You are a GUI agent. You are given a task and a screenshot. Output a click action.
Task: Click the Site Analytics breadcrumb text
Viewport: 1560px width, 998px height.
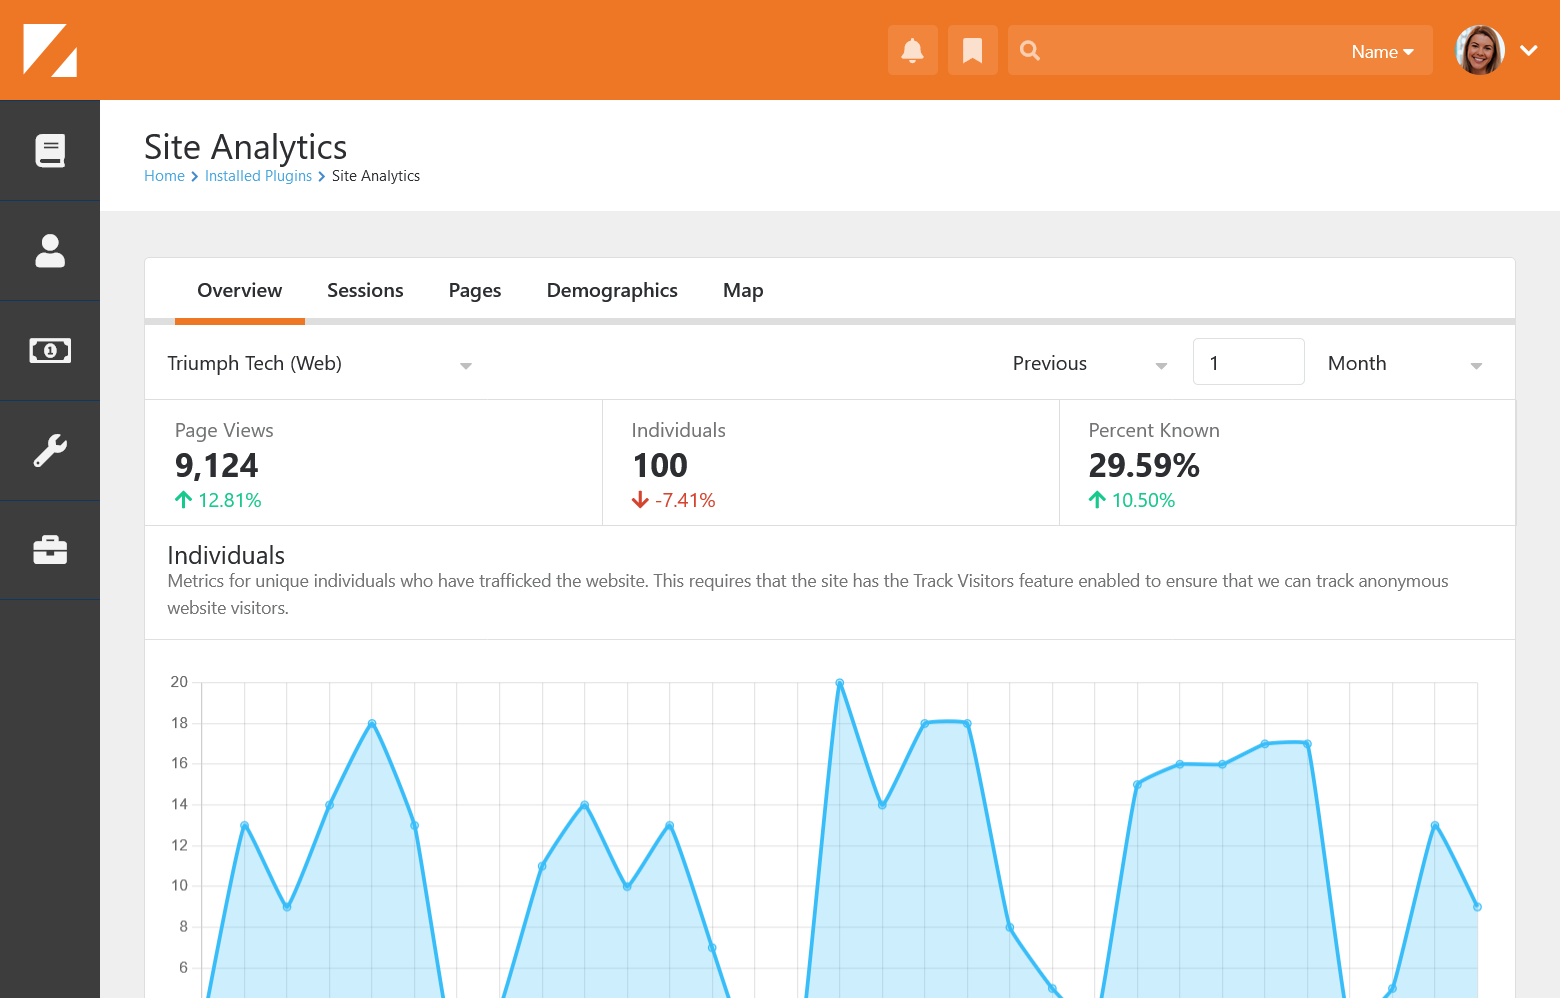[376, 176]
